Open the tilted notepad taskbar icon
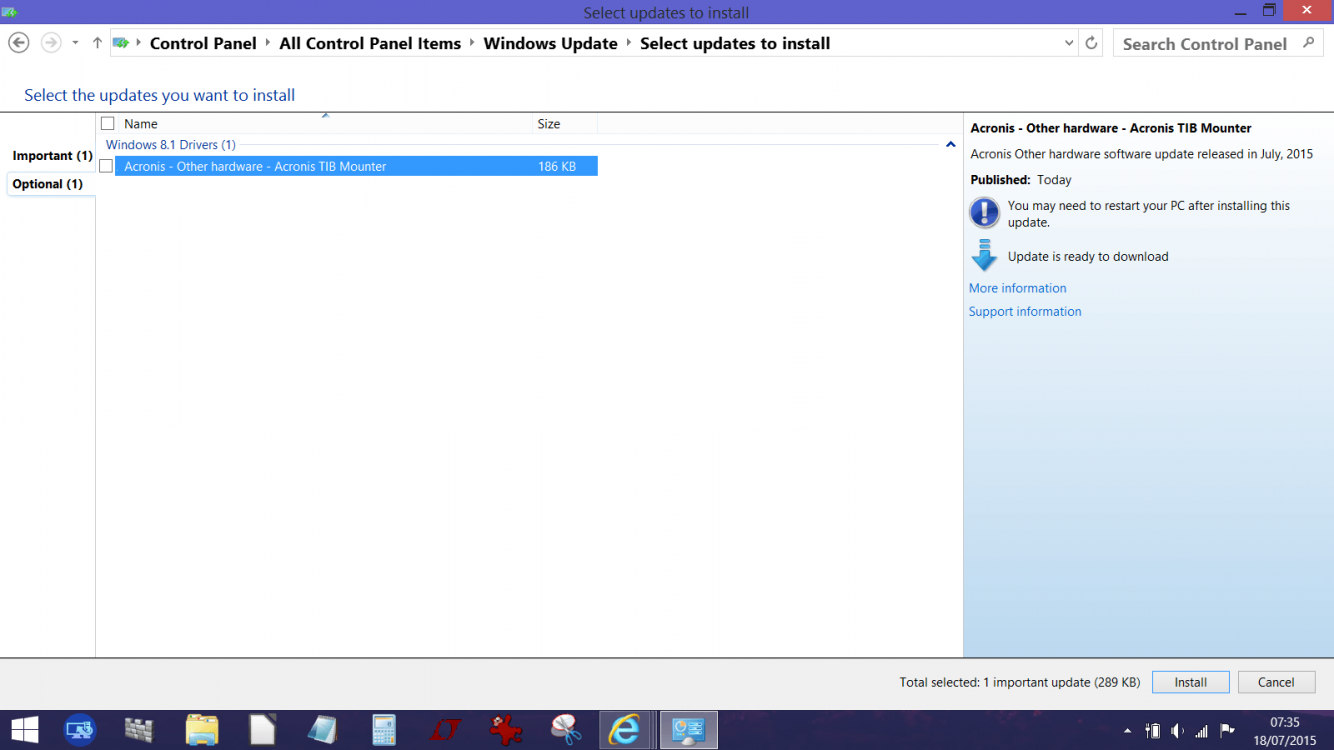 (x=323, y=730)
